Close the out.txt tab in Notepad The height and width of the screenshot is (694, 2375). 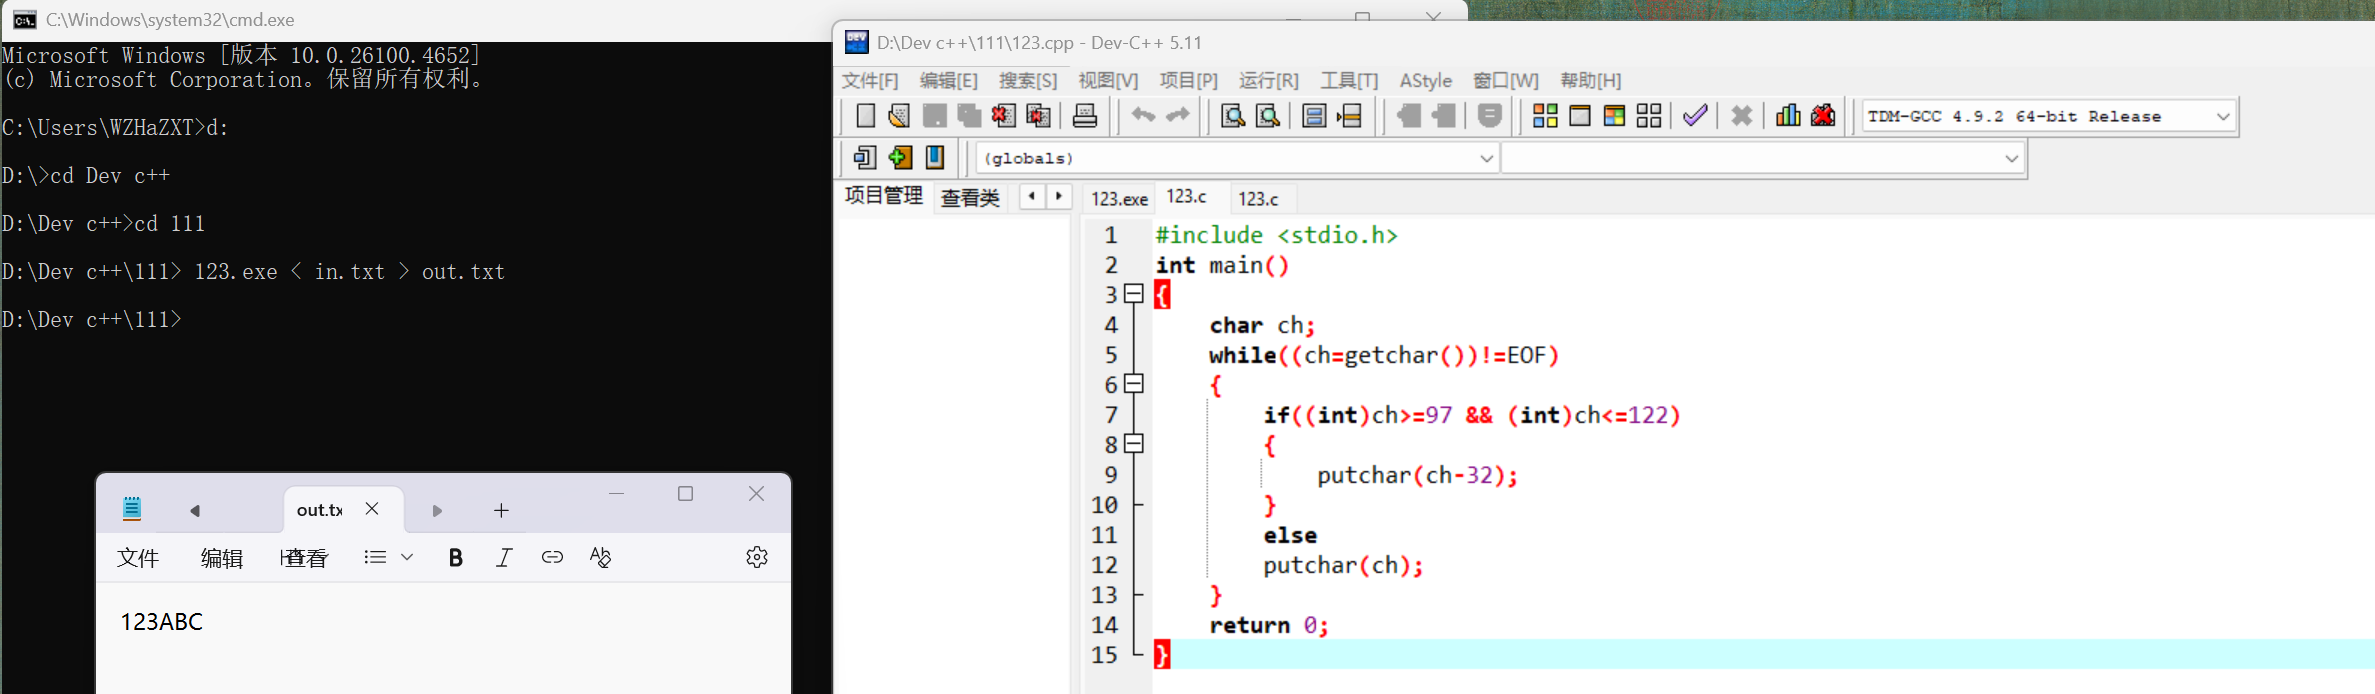click(x=372, y=509)
